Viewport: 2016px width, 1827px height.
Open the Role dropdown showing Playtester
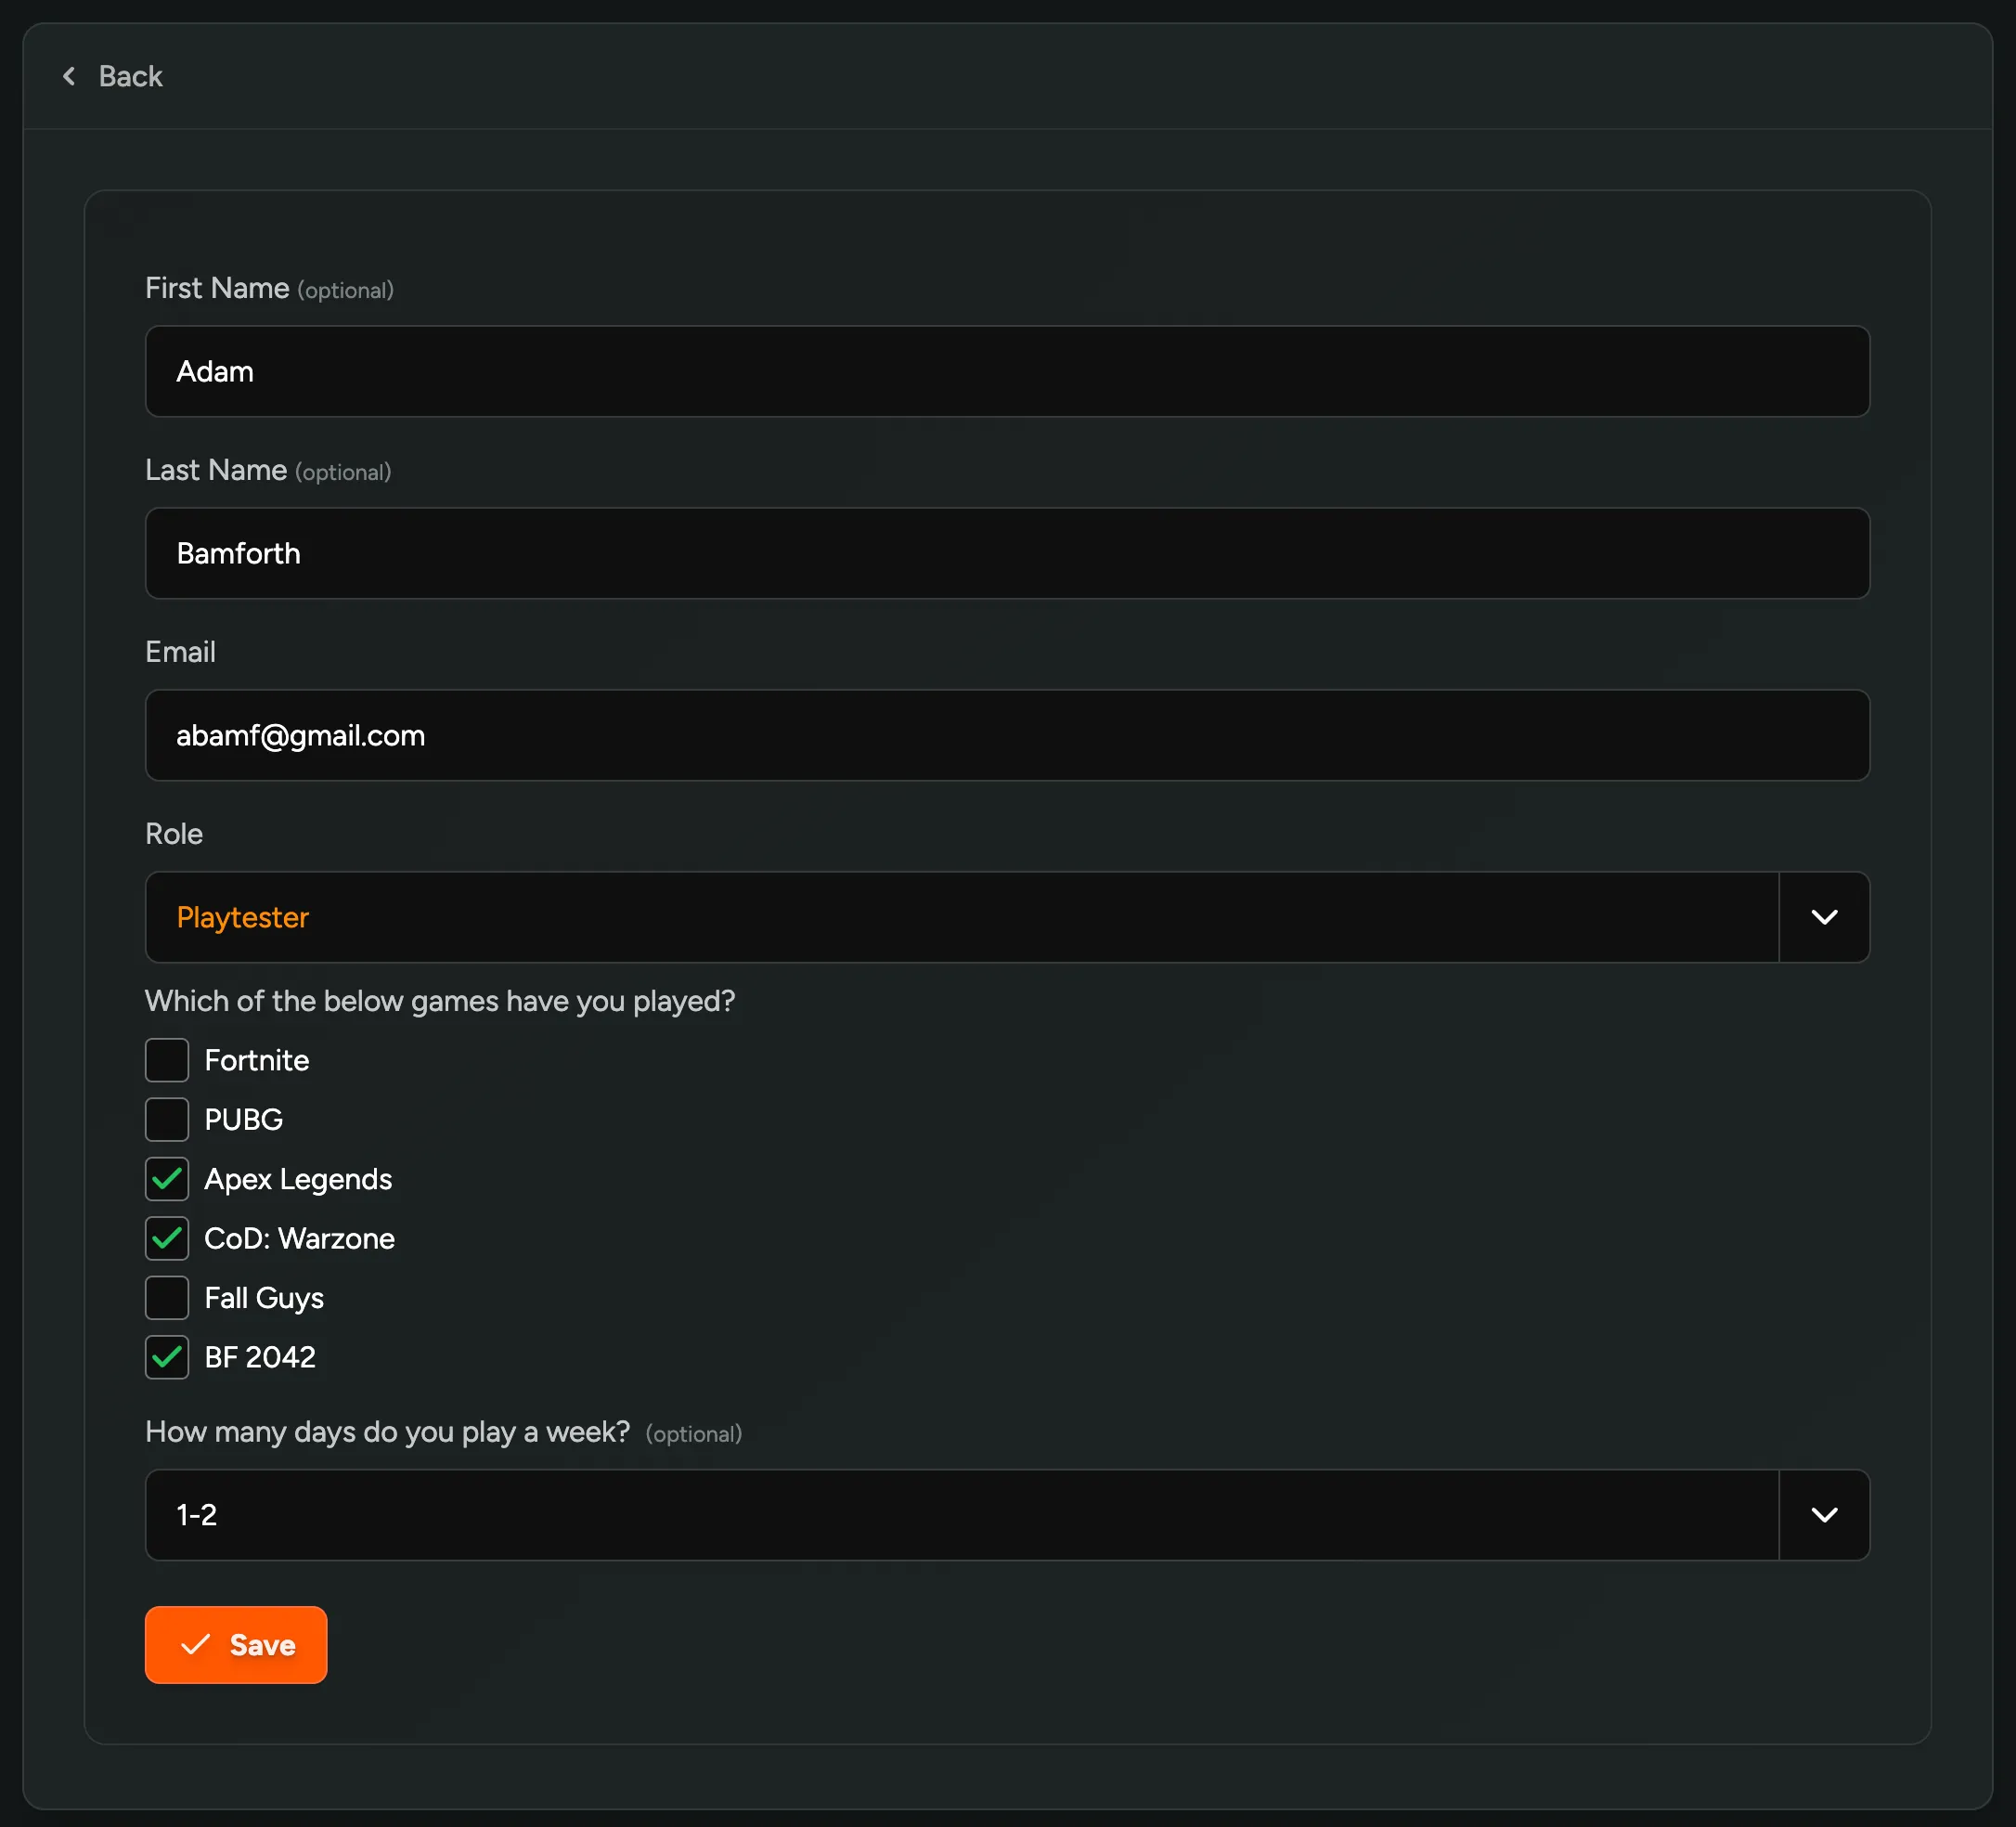960,917
